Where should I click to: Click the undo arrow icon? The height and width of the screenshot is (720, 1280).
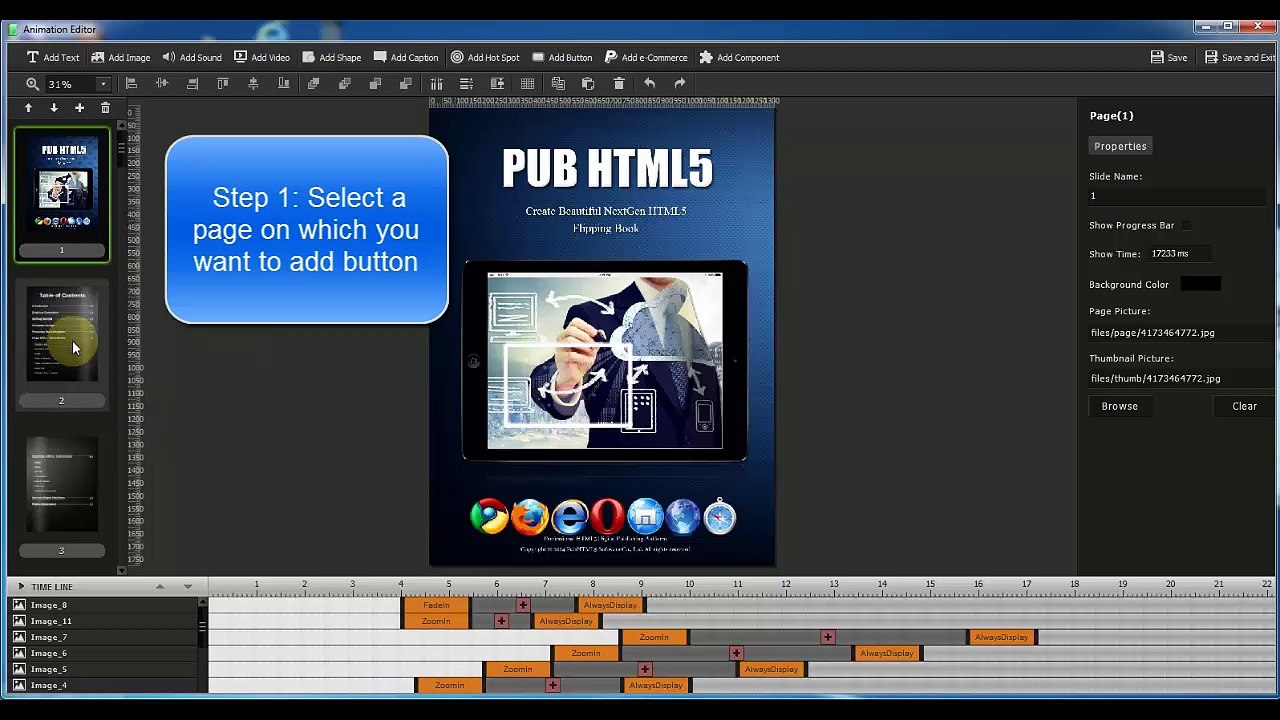pyautogui.click(x=649, y=84)
